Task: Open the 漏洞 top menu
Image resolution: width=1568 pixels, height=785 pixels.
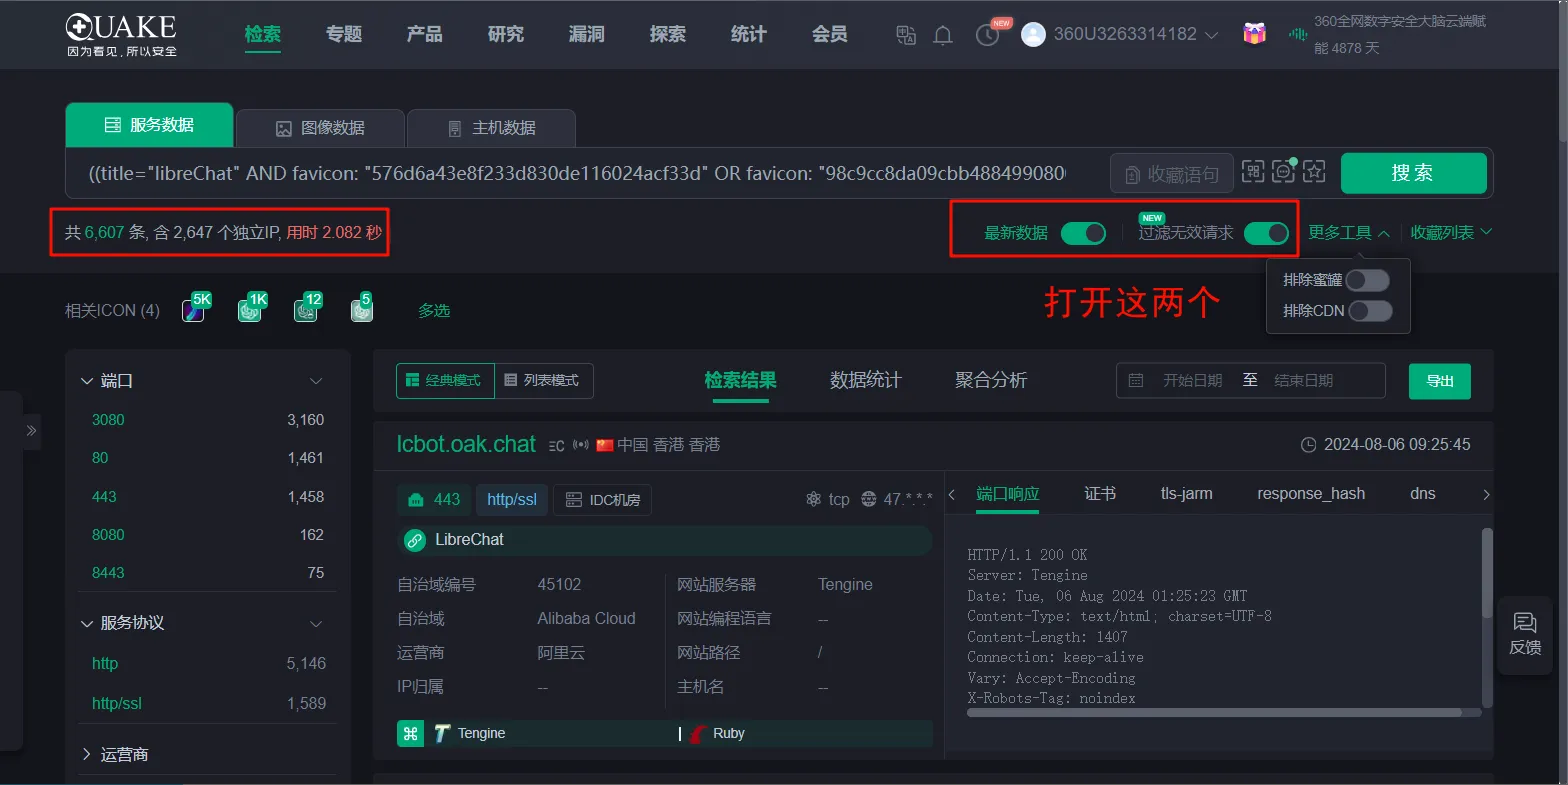Action: pyautogui.click(x=587, y=34)
